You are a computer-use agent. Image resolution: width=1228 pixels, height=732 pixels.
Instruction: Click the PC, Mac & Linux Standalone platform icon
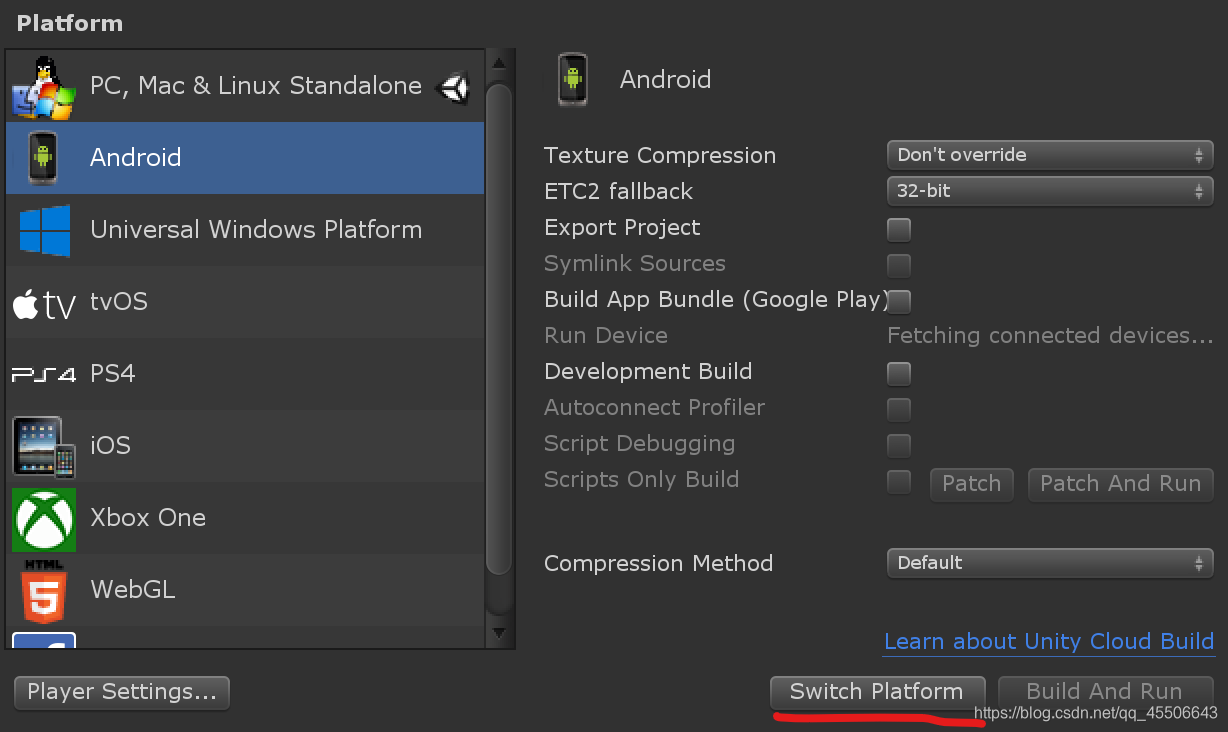(x=44, y=86)
